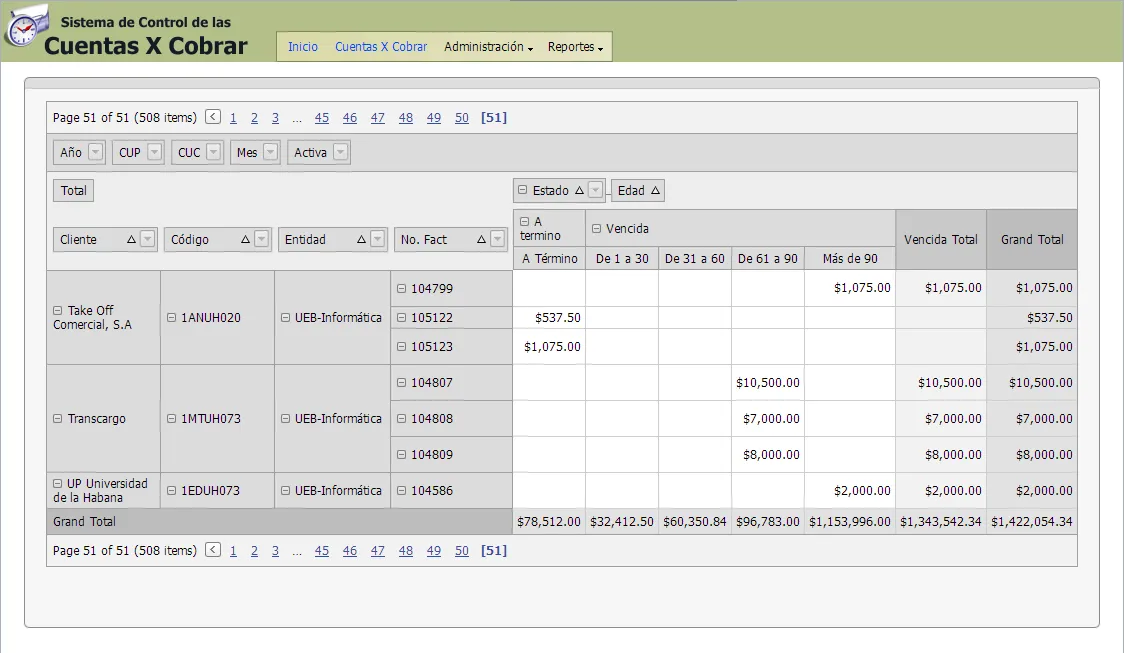This screenshot has width=1124, height=653.
Task: Click the sort triangle on the Entidad column
Action: coord(363,239)
